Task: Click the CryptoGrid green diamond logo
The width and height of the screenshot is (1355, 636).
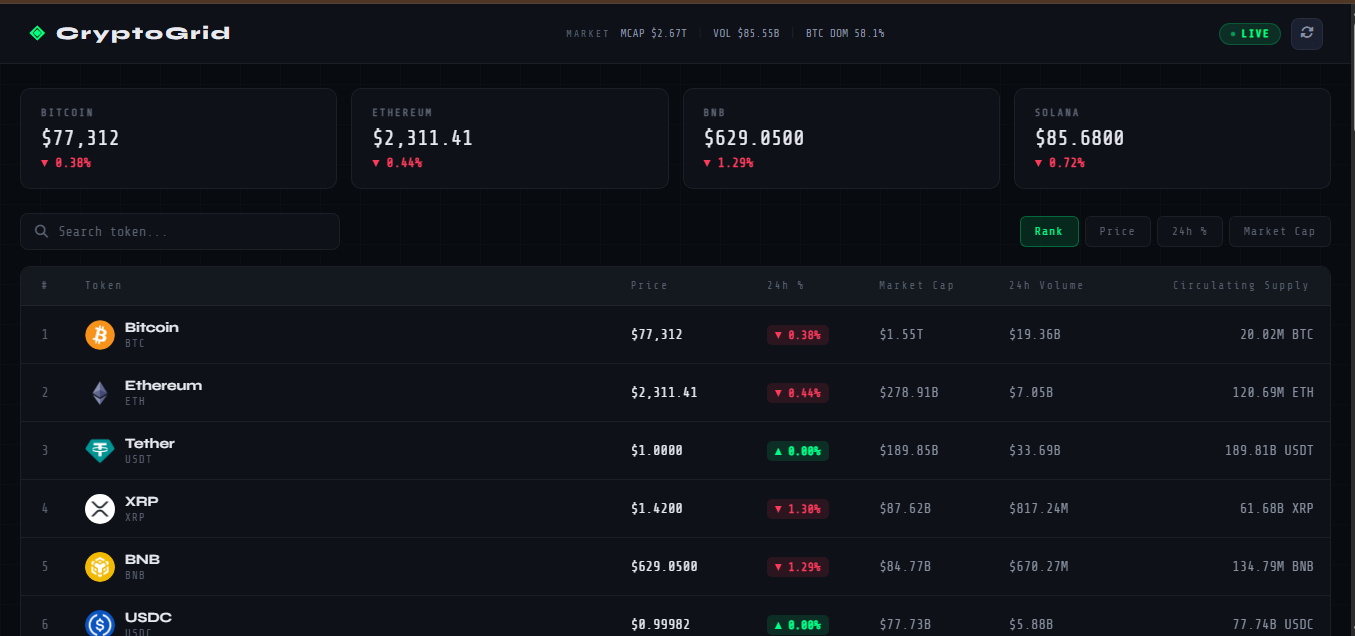Action: 37,33
